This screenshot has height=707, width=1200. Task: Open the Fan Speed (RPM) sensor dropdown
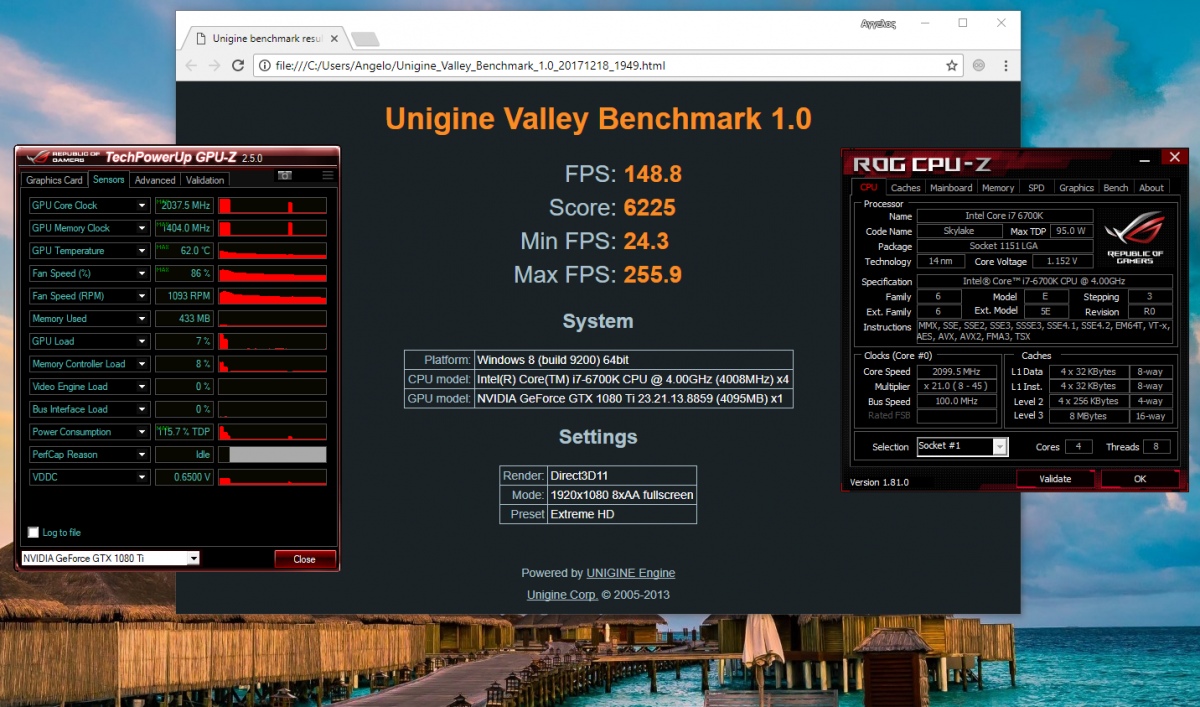click(x=143, y=296)
